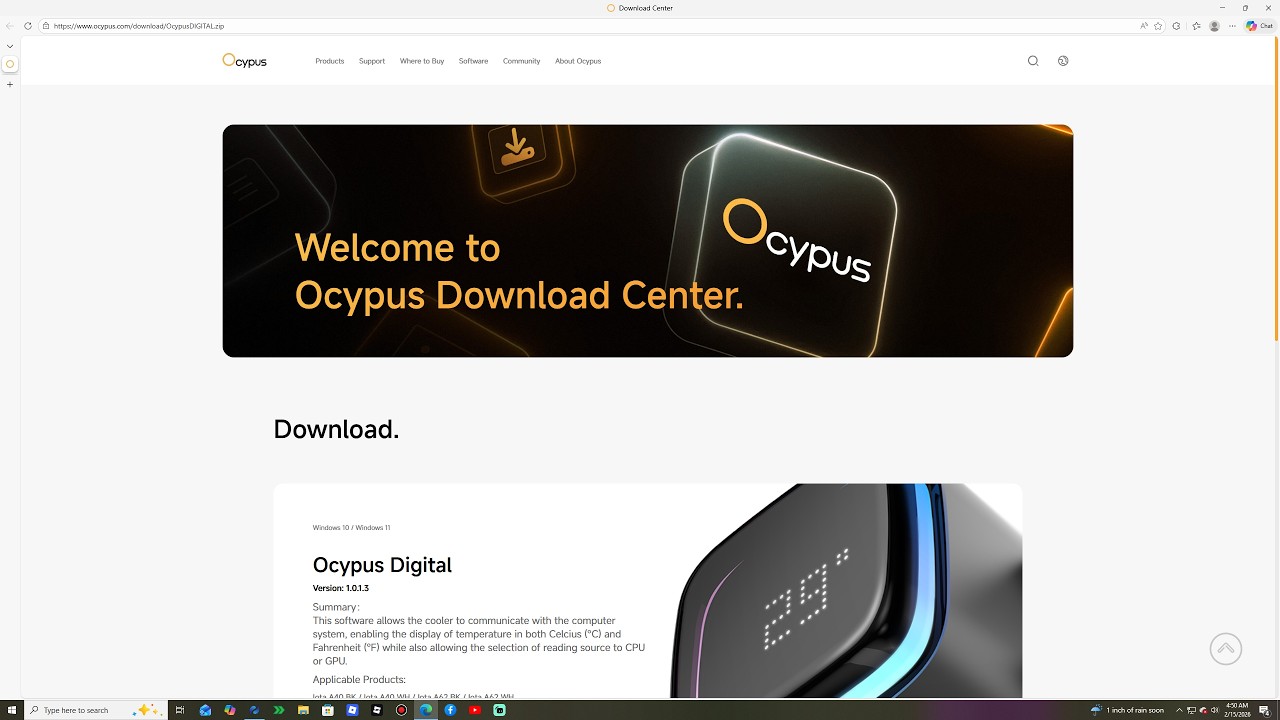The image size is (1280, 720).
Task: Click the Read aloud icon in address bar
Action: (x=1144, y=26)
